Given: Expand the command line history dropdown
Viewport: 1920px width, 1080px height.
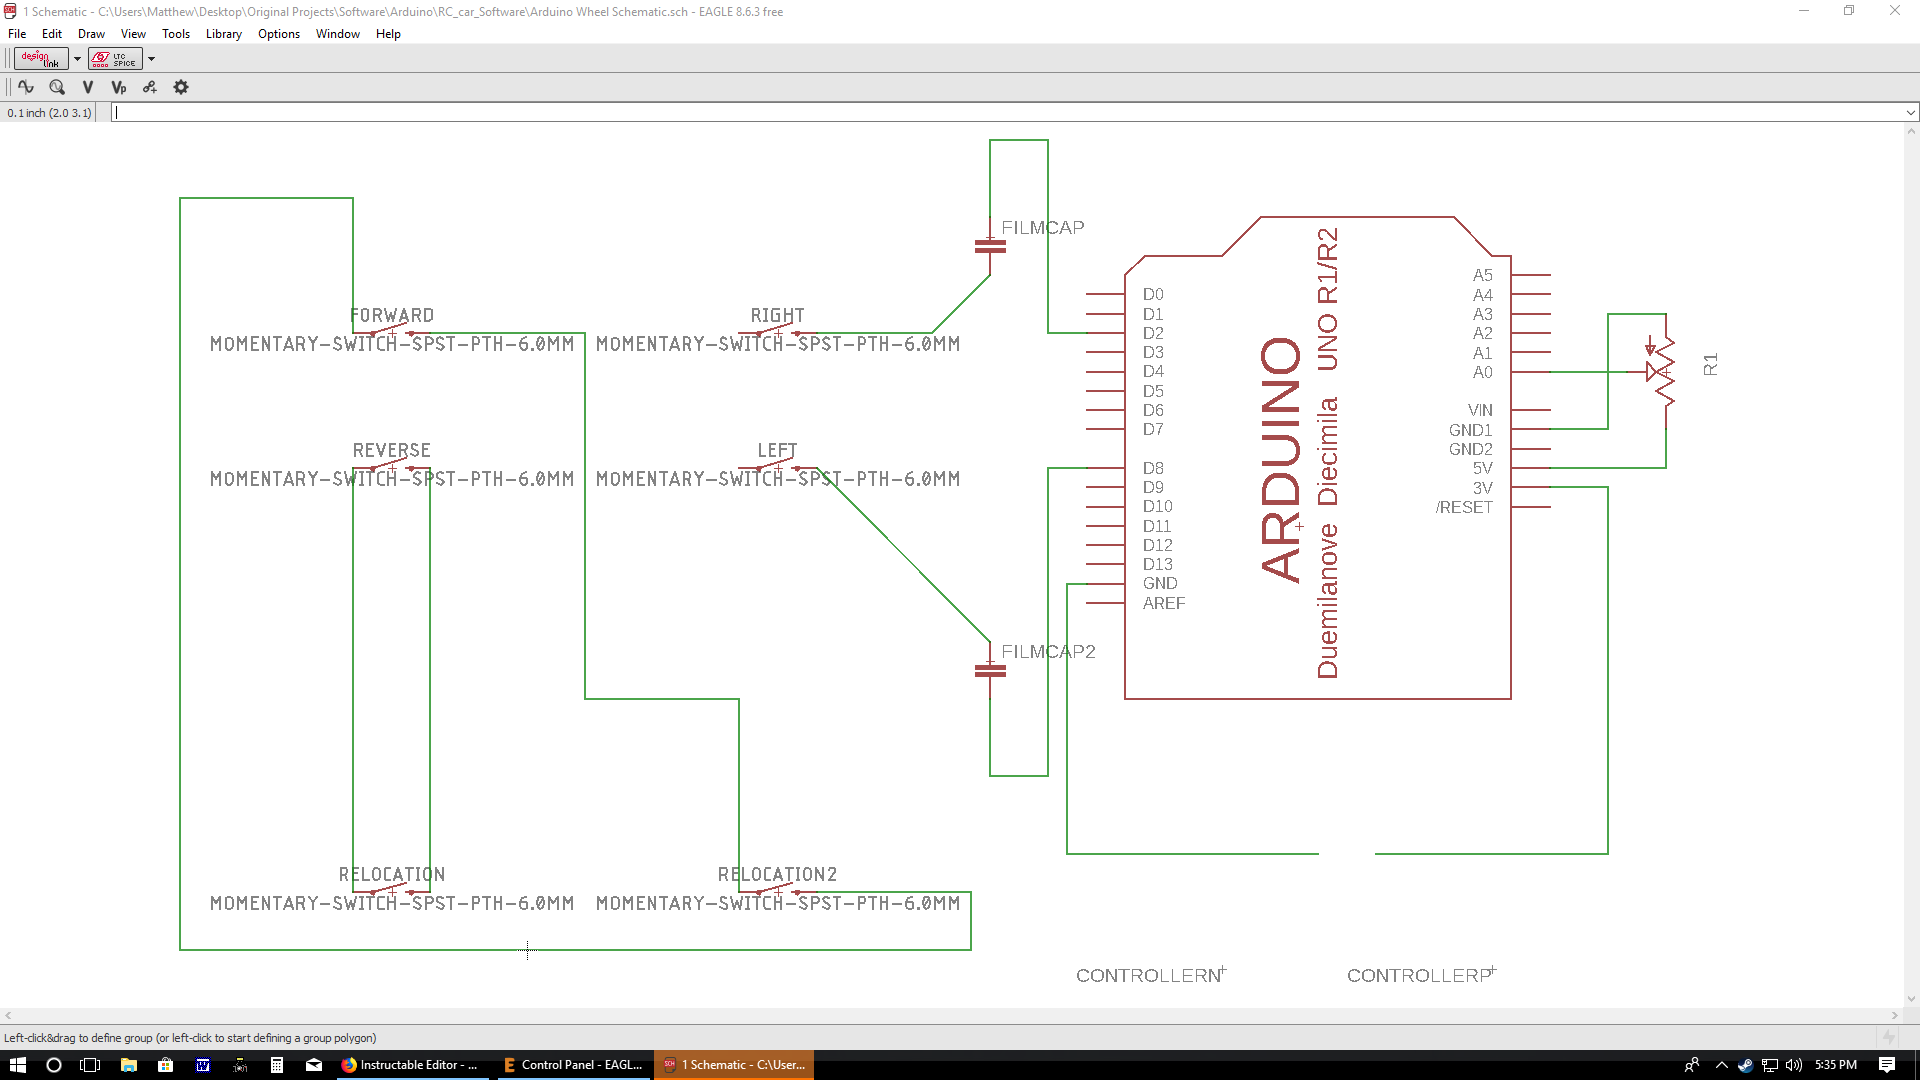Looking at the screenshot, I should (1911, 112).
